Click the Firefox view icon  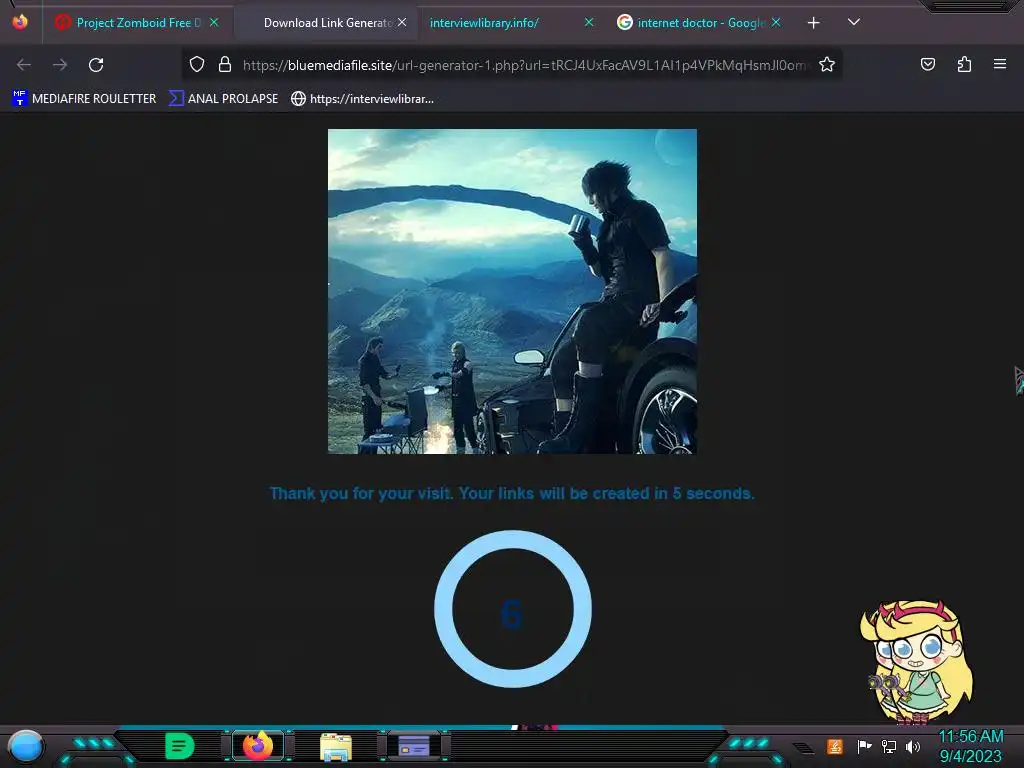click(20, 22)
